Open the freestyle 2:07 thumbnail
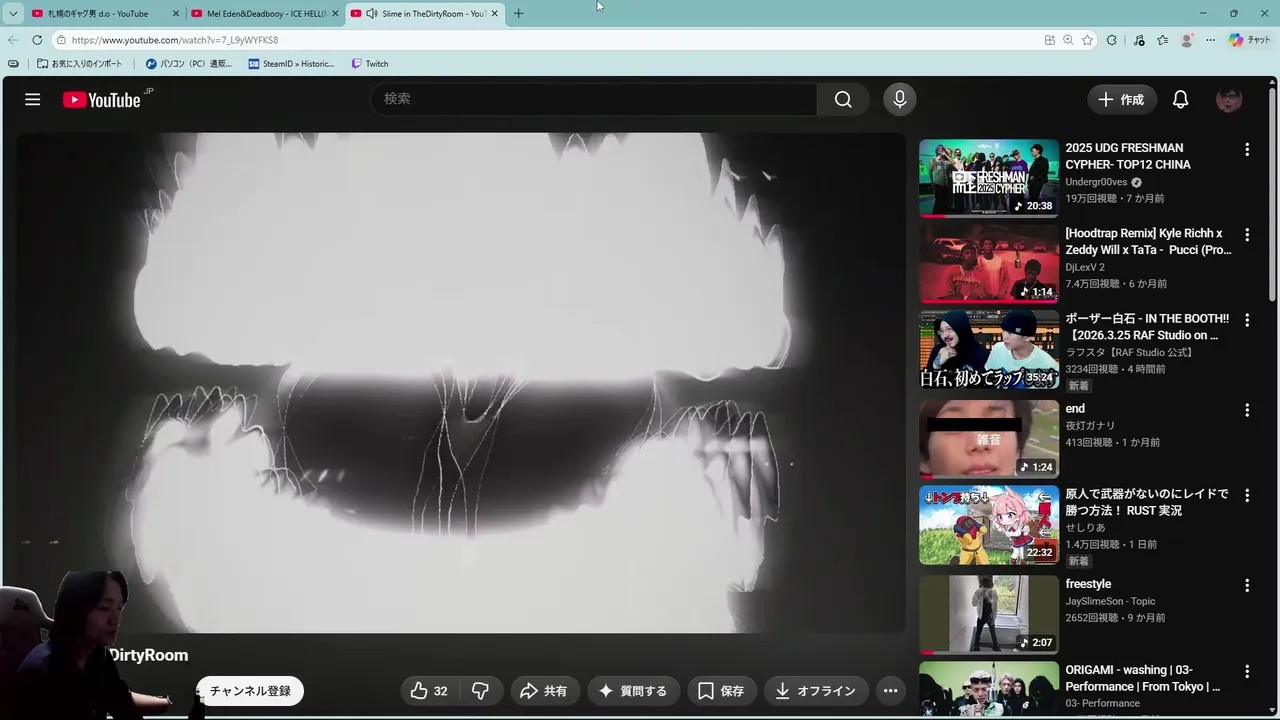 pos(989,614)
